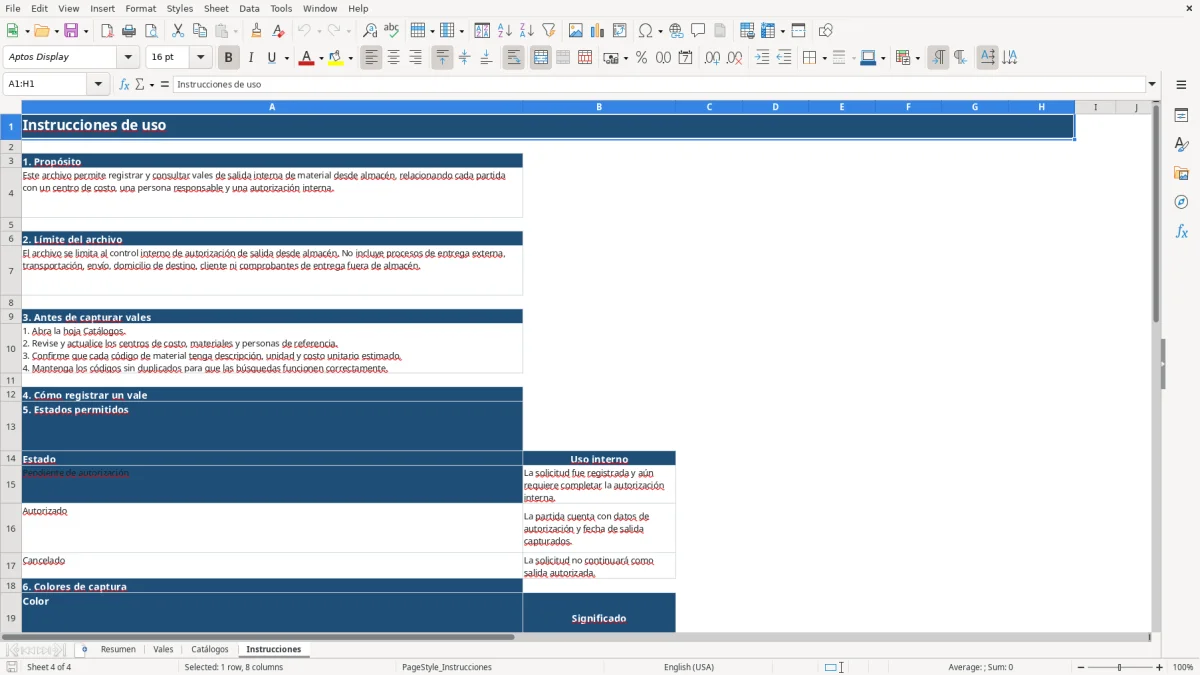Screen dimensions: 1200x675
Task: Click the formula input line
Action: click(659, 84)
